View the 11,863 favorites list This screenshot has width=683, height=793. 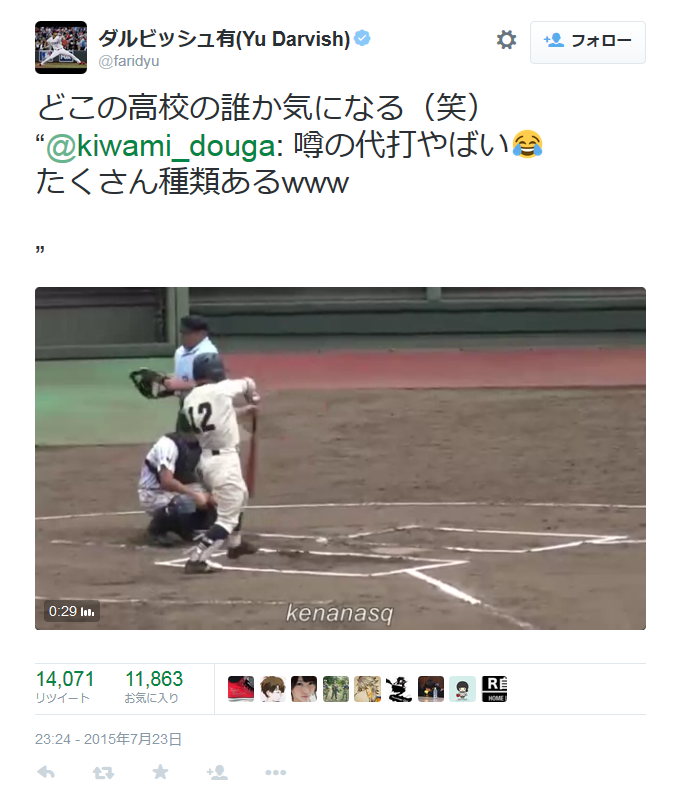(154, 686)
